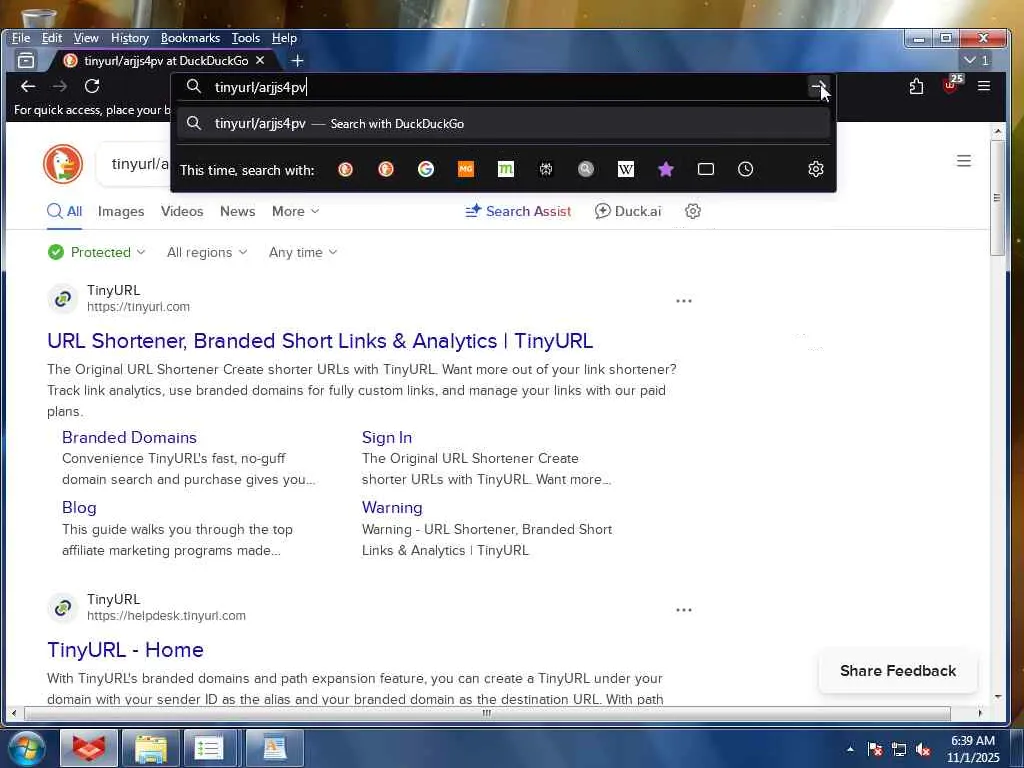Reload the current page

pos(92,86)
